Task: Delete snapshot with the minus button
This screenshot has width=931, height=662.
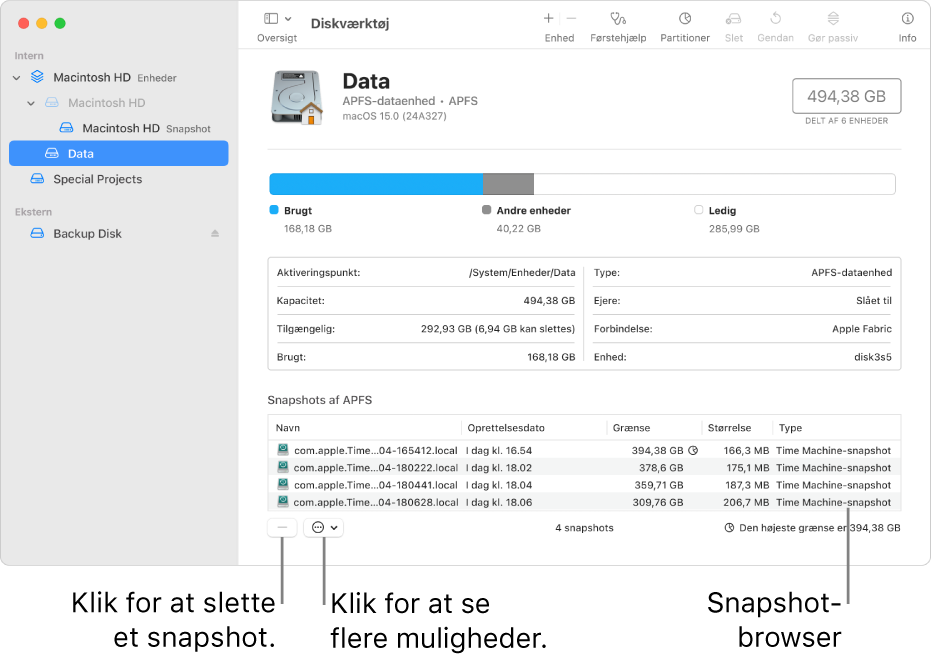Action: pyautogui.click(x=282, y=527)
